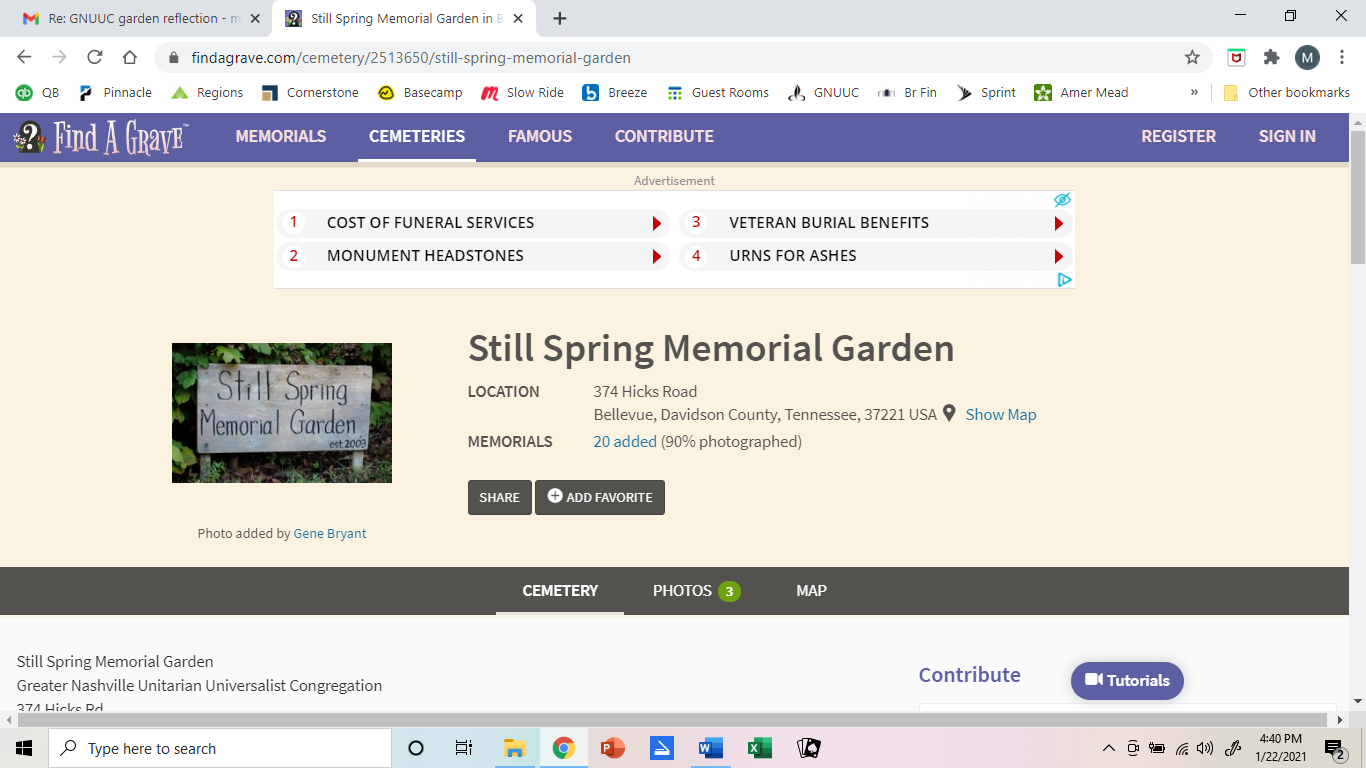This screenshot has width=1366, height=768.
Task: Open the Extensions puzzle icon
Action: point(1271,57)
